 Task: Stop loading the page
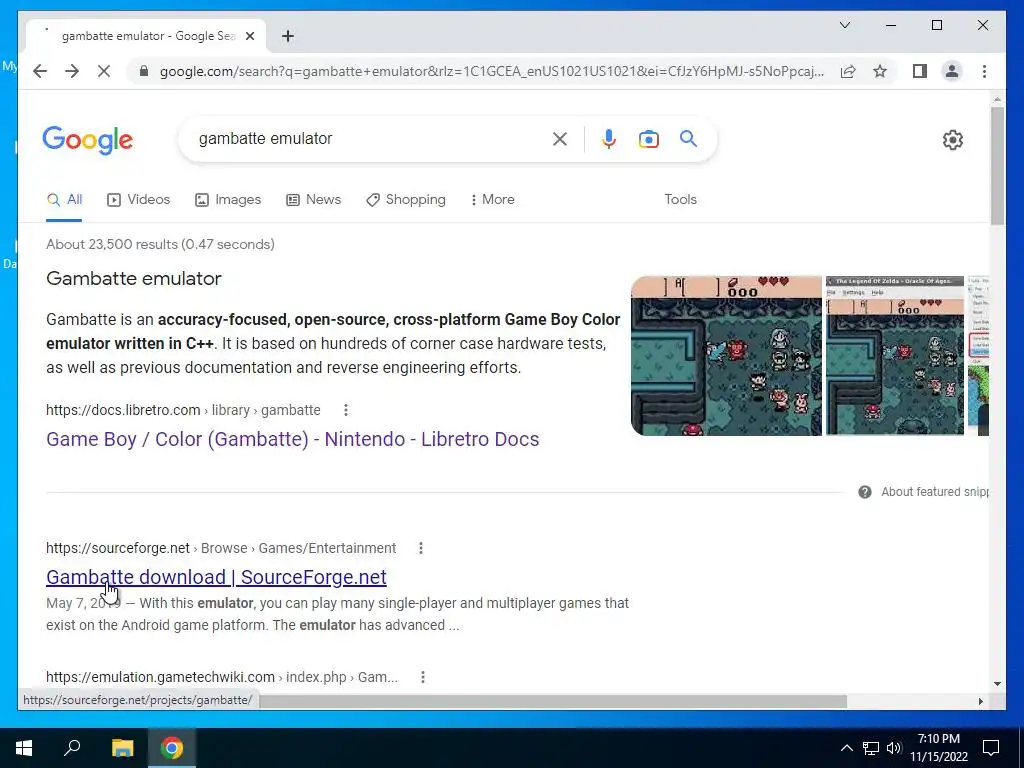[104, 71]
